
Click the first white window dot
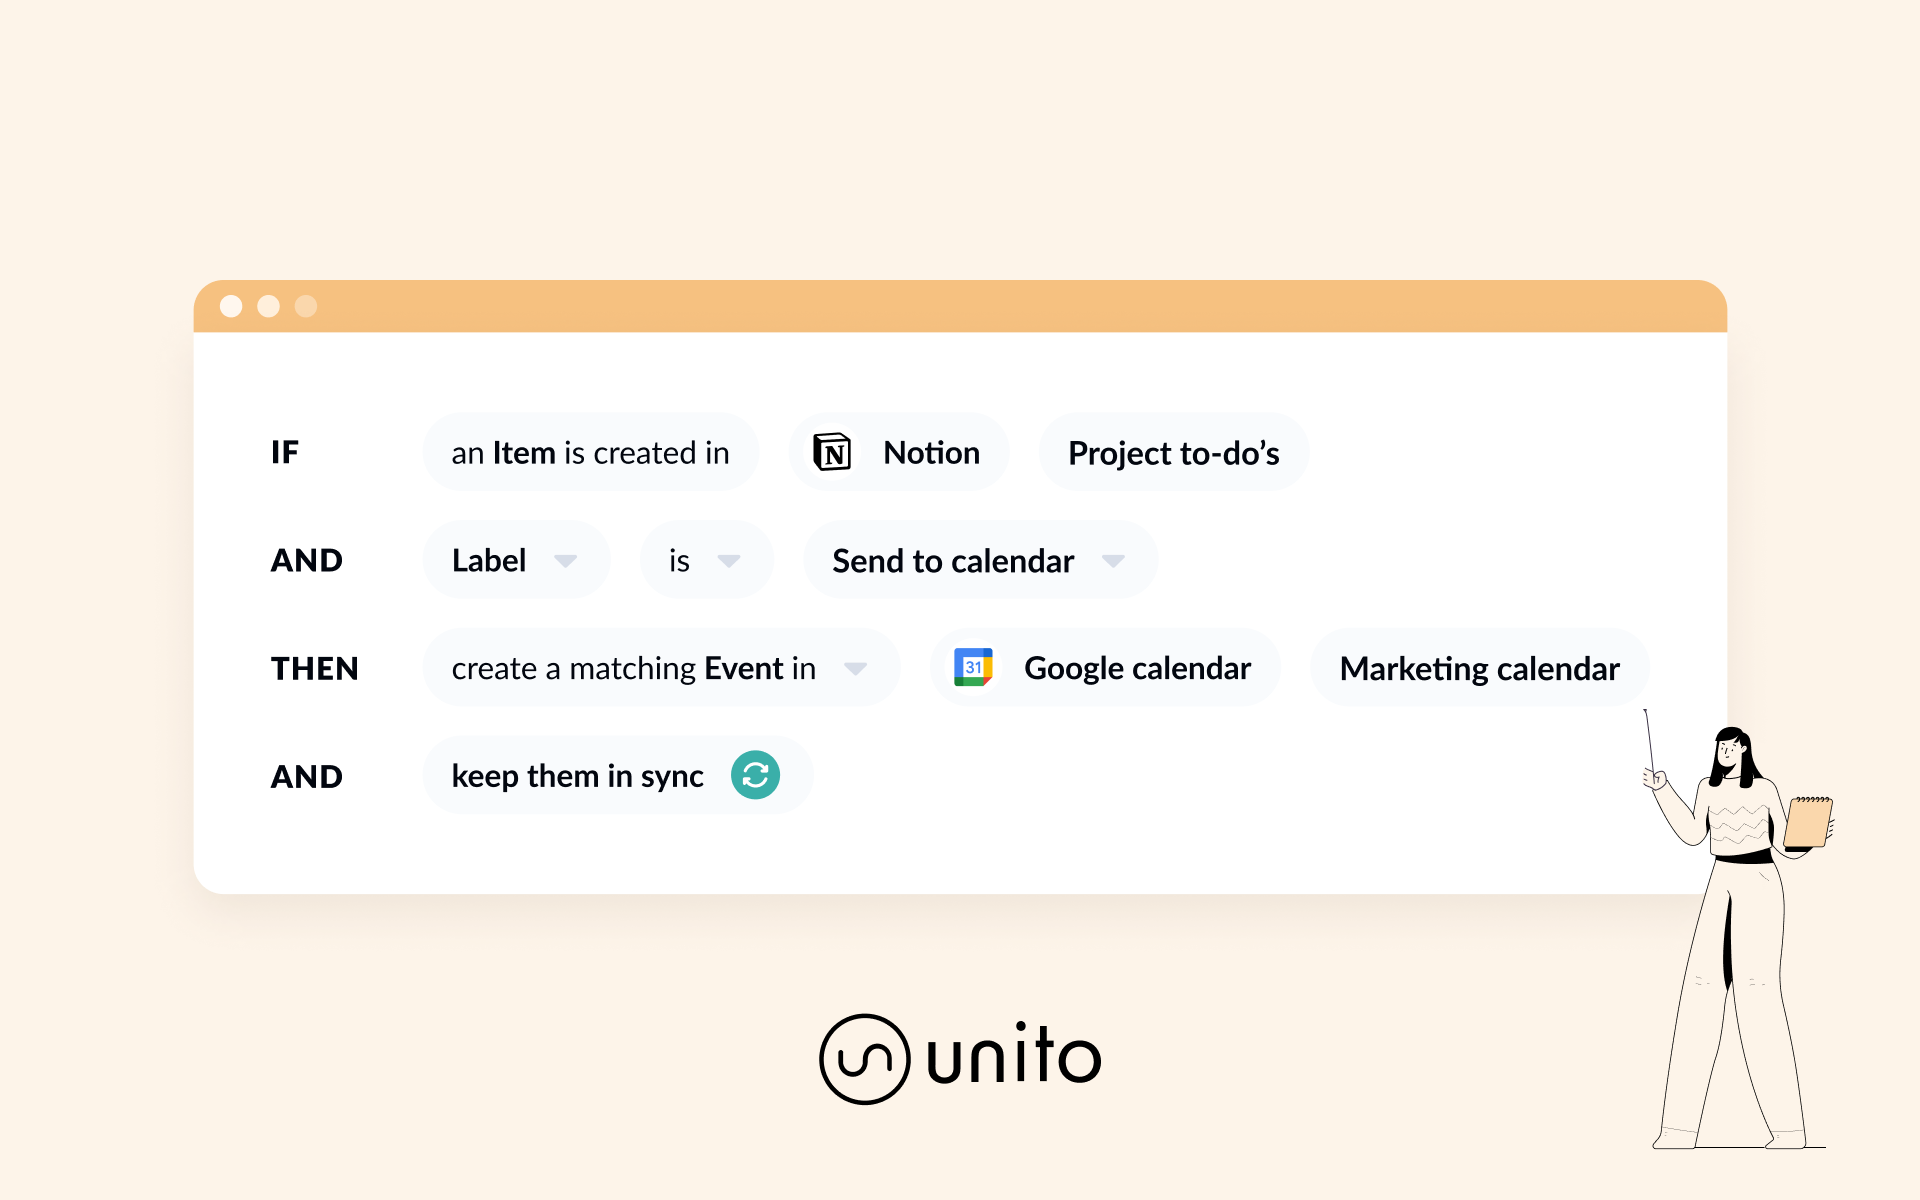tap(231, 306)
